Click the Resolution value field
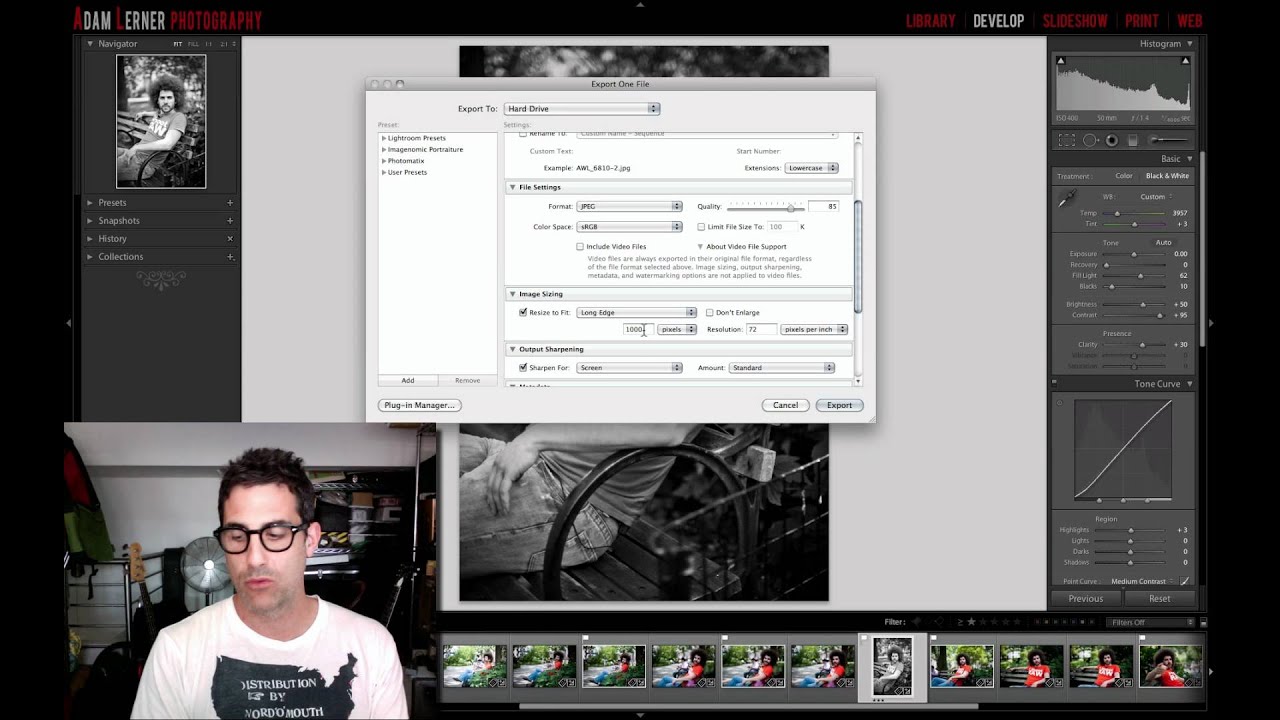The image size is (1280, 720). coord(760,329)
